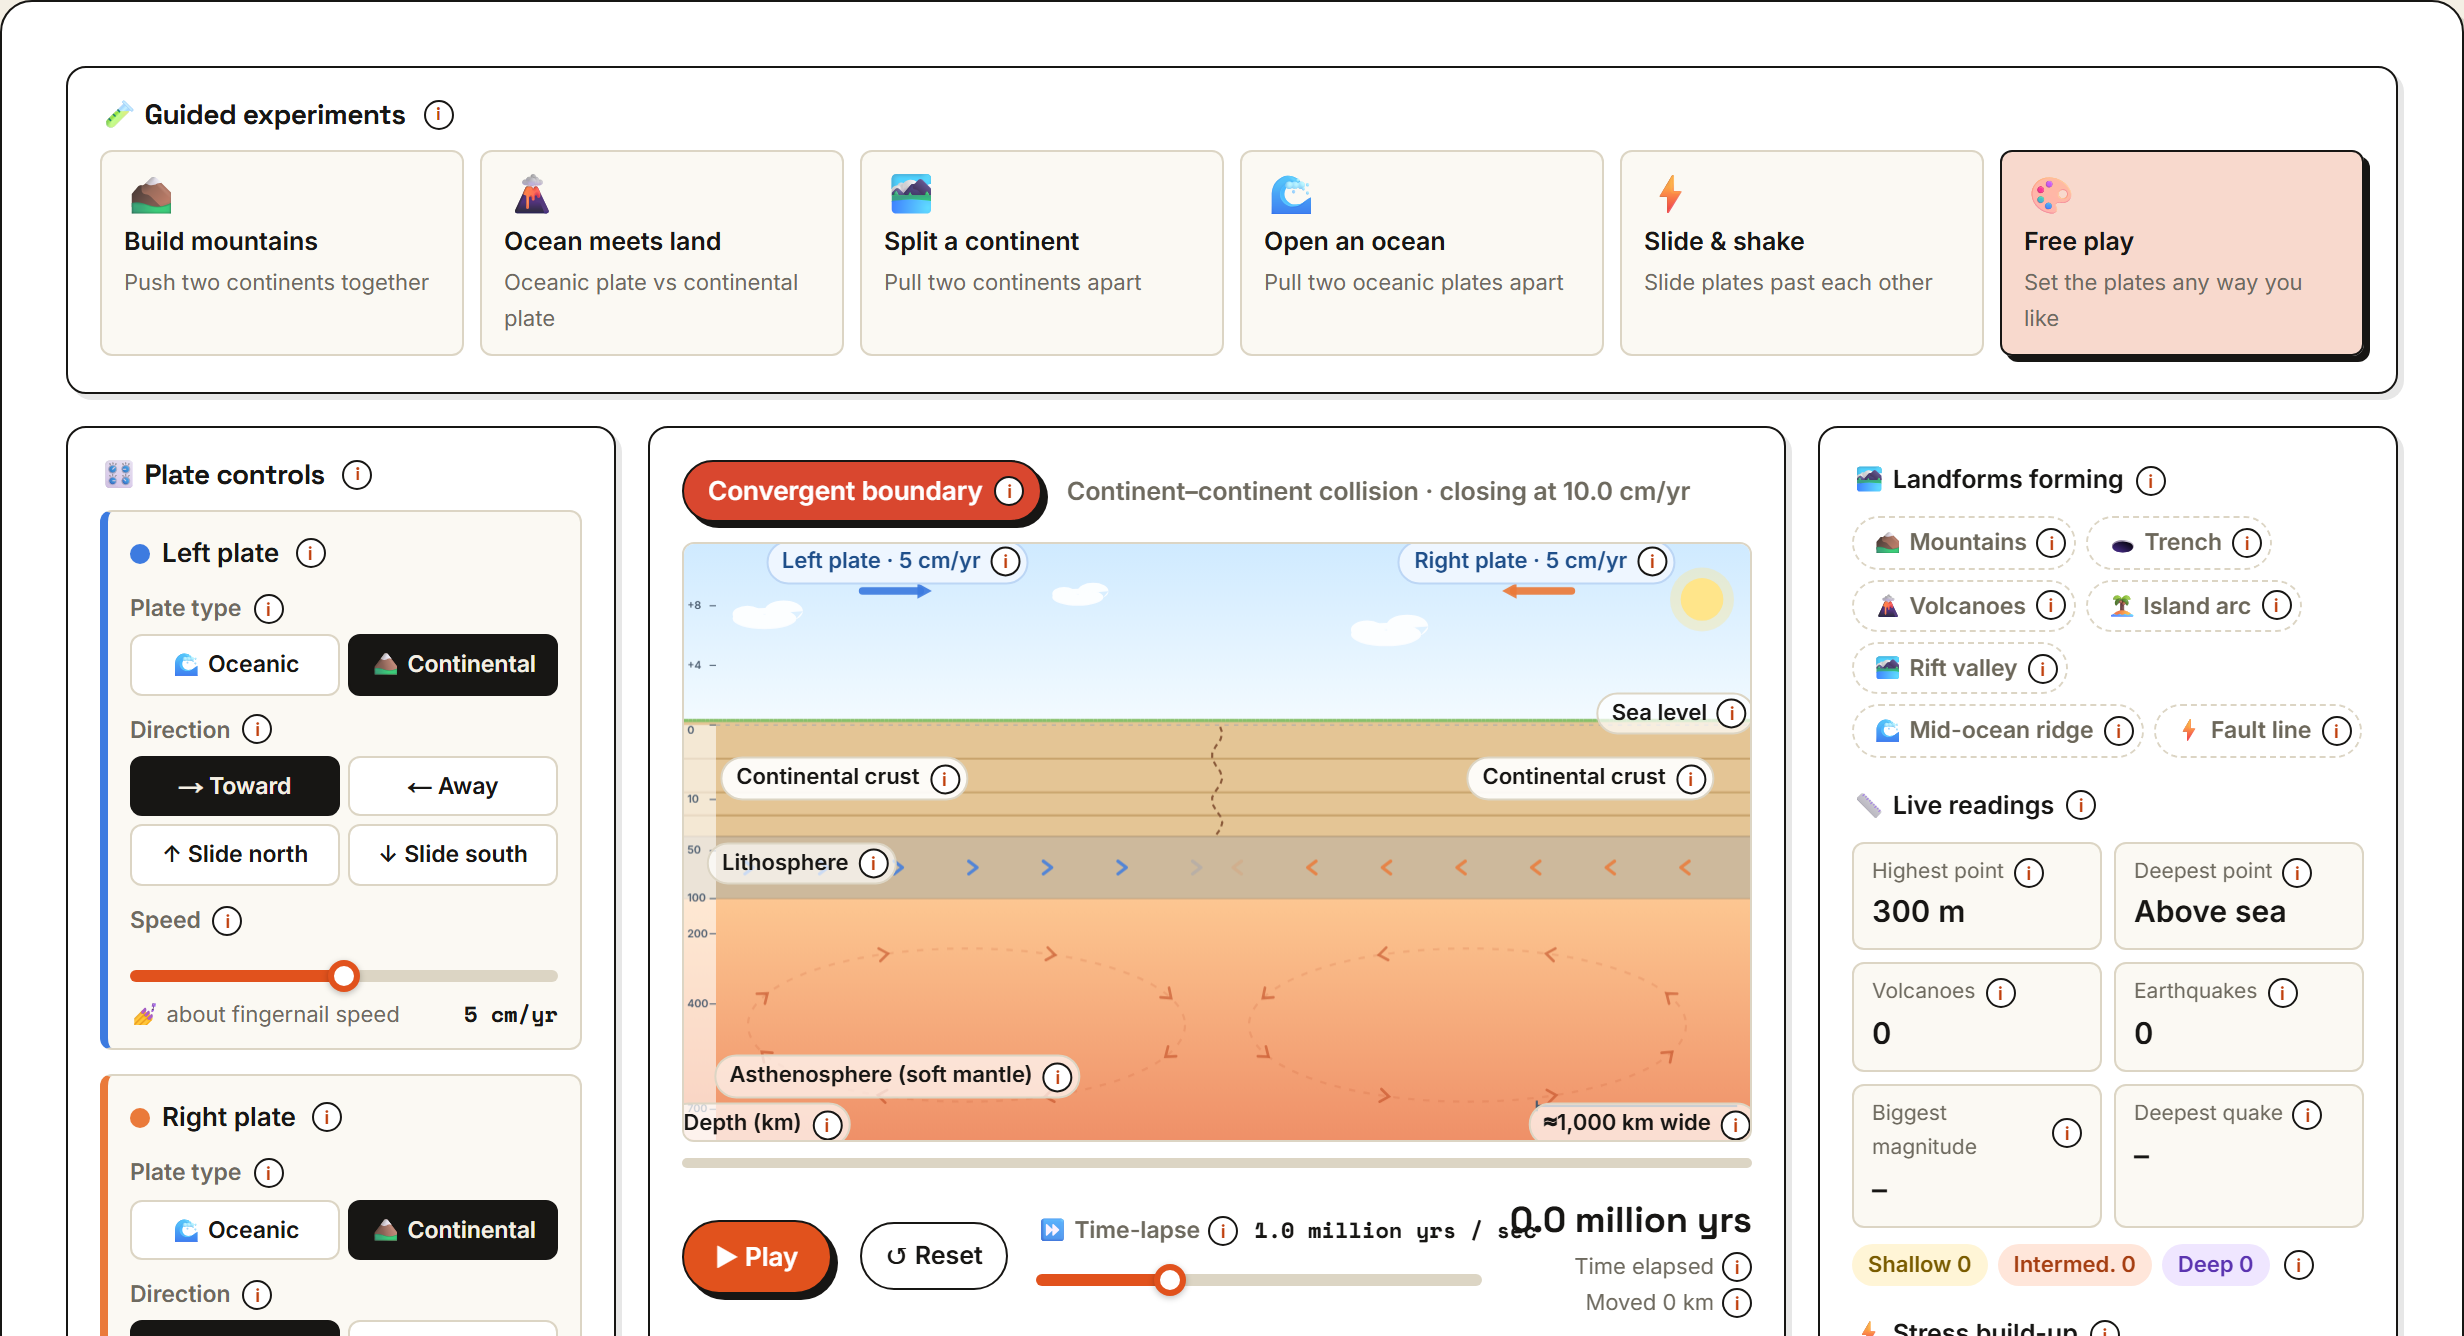Screen dimensions: 2464x1336
Task: Click info icon beside Landforms forming
Action: [2151, 481]
